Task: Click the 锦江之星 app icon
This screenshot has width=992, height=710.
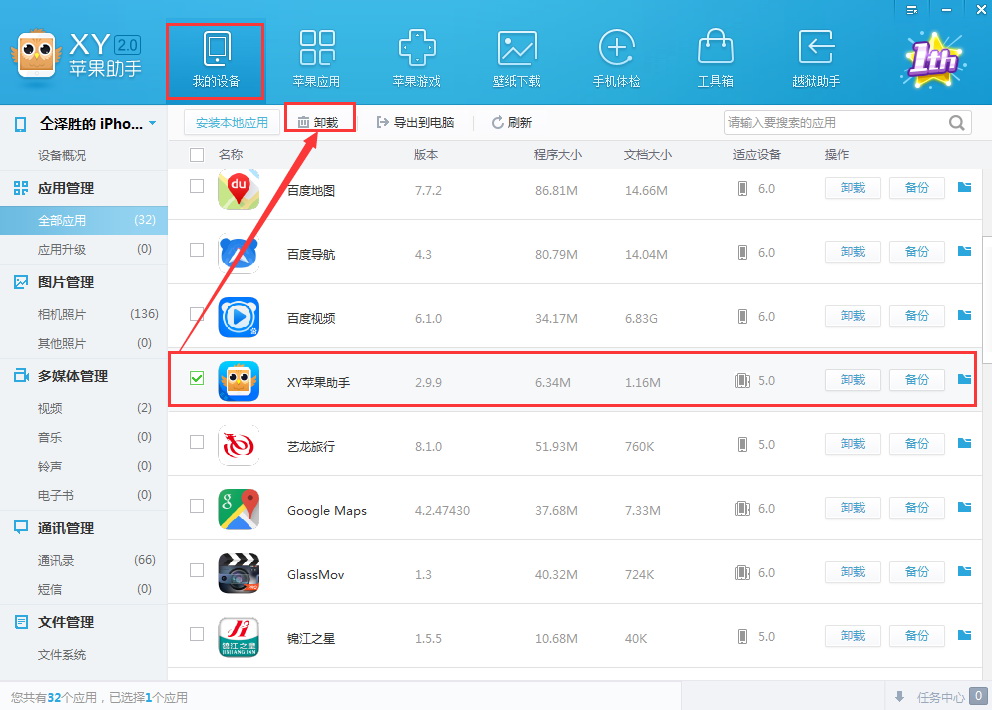Action: coord(239,637)
